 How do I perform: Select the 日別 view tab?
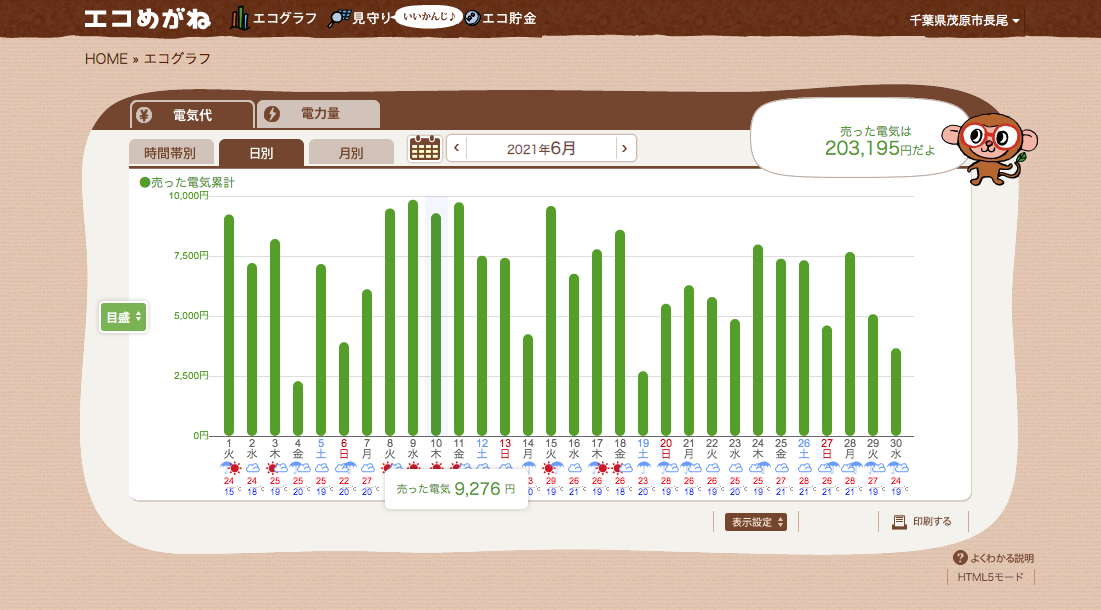coord(261,152)
